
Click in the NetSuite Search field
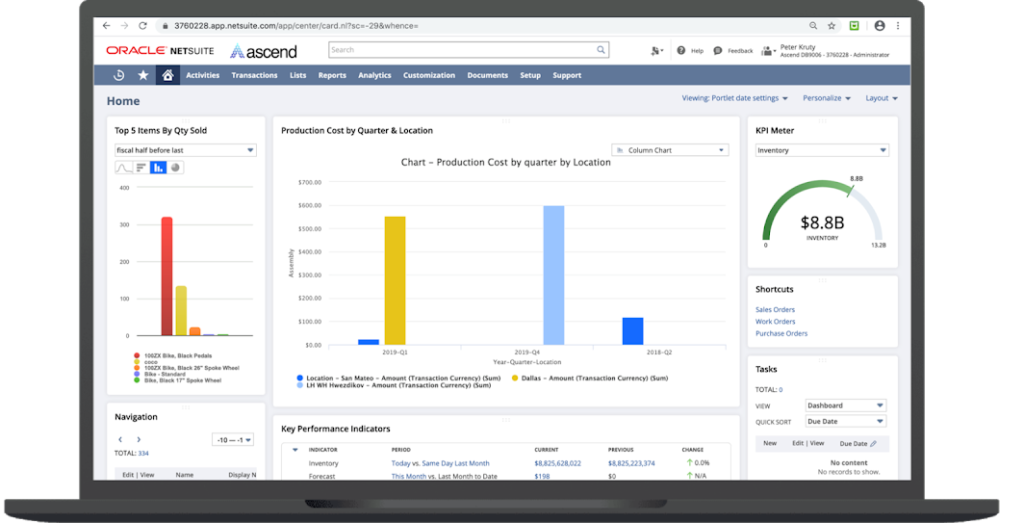461,50
